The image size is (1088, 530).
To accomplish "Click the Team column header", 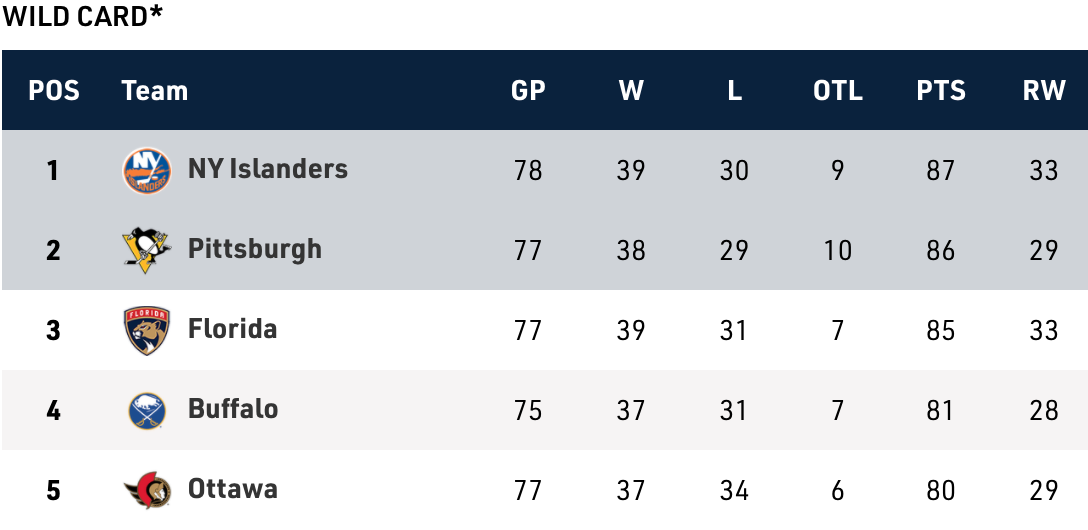I will (x=154, y=91).
